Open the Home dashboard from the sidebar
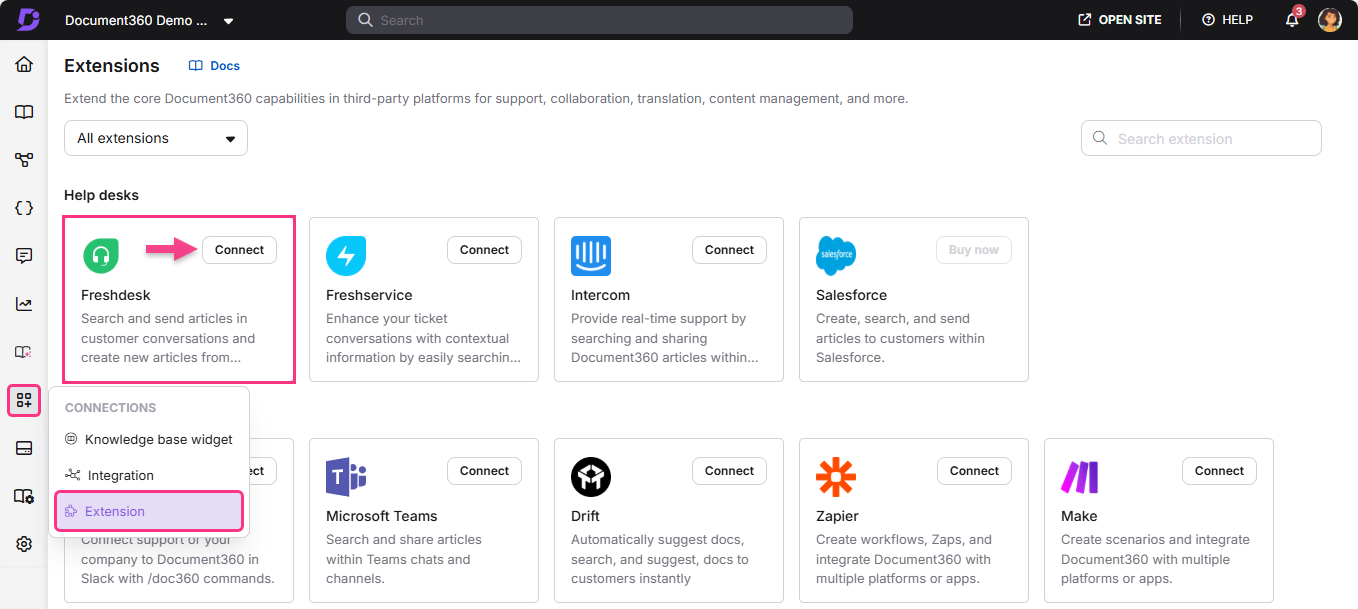Screen dimensions: 1358x609 click(x=23, y=63)
